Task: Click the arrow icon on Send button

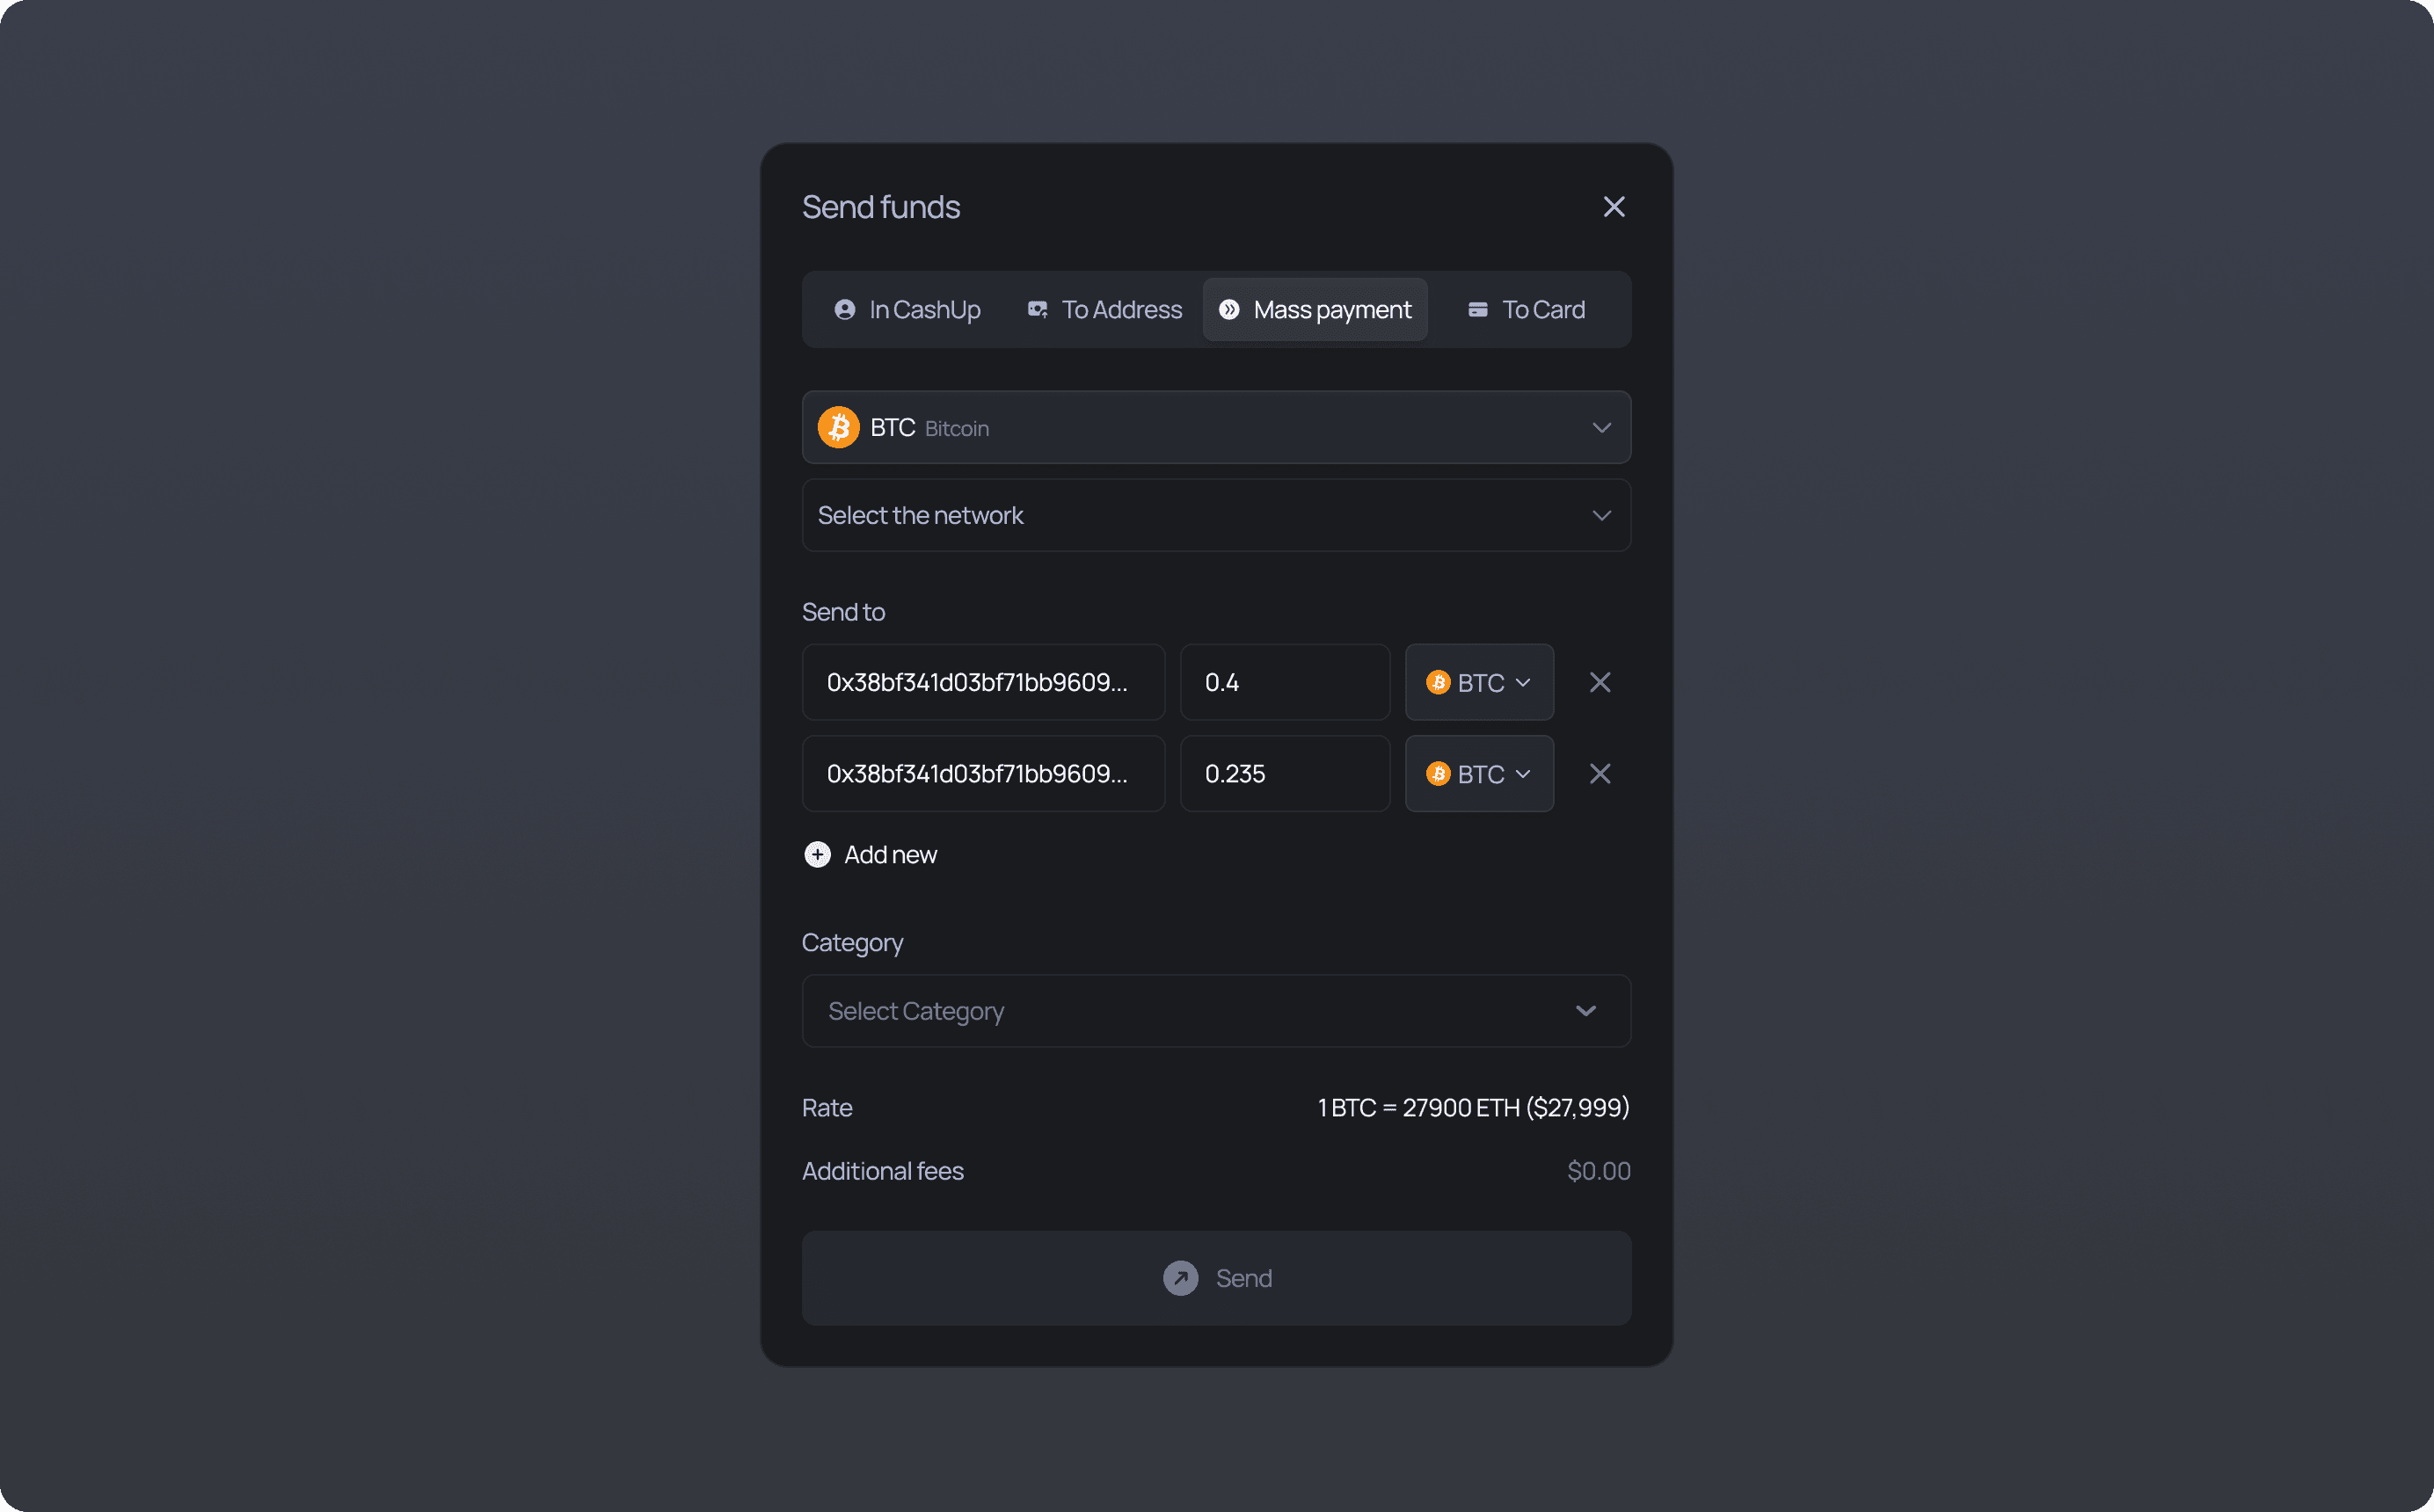Action: (1180, 1278)
